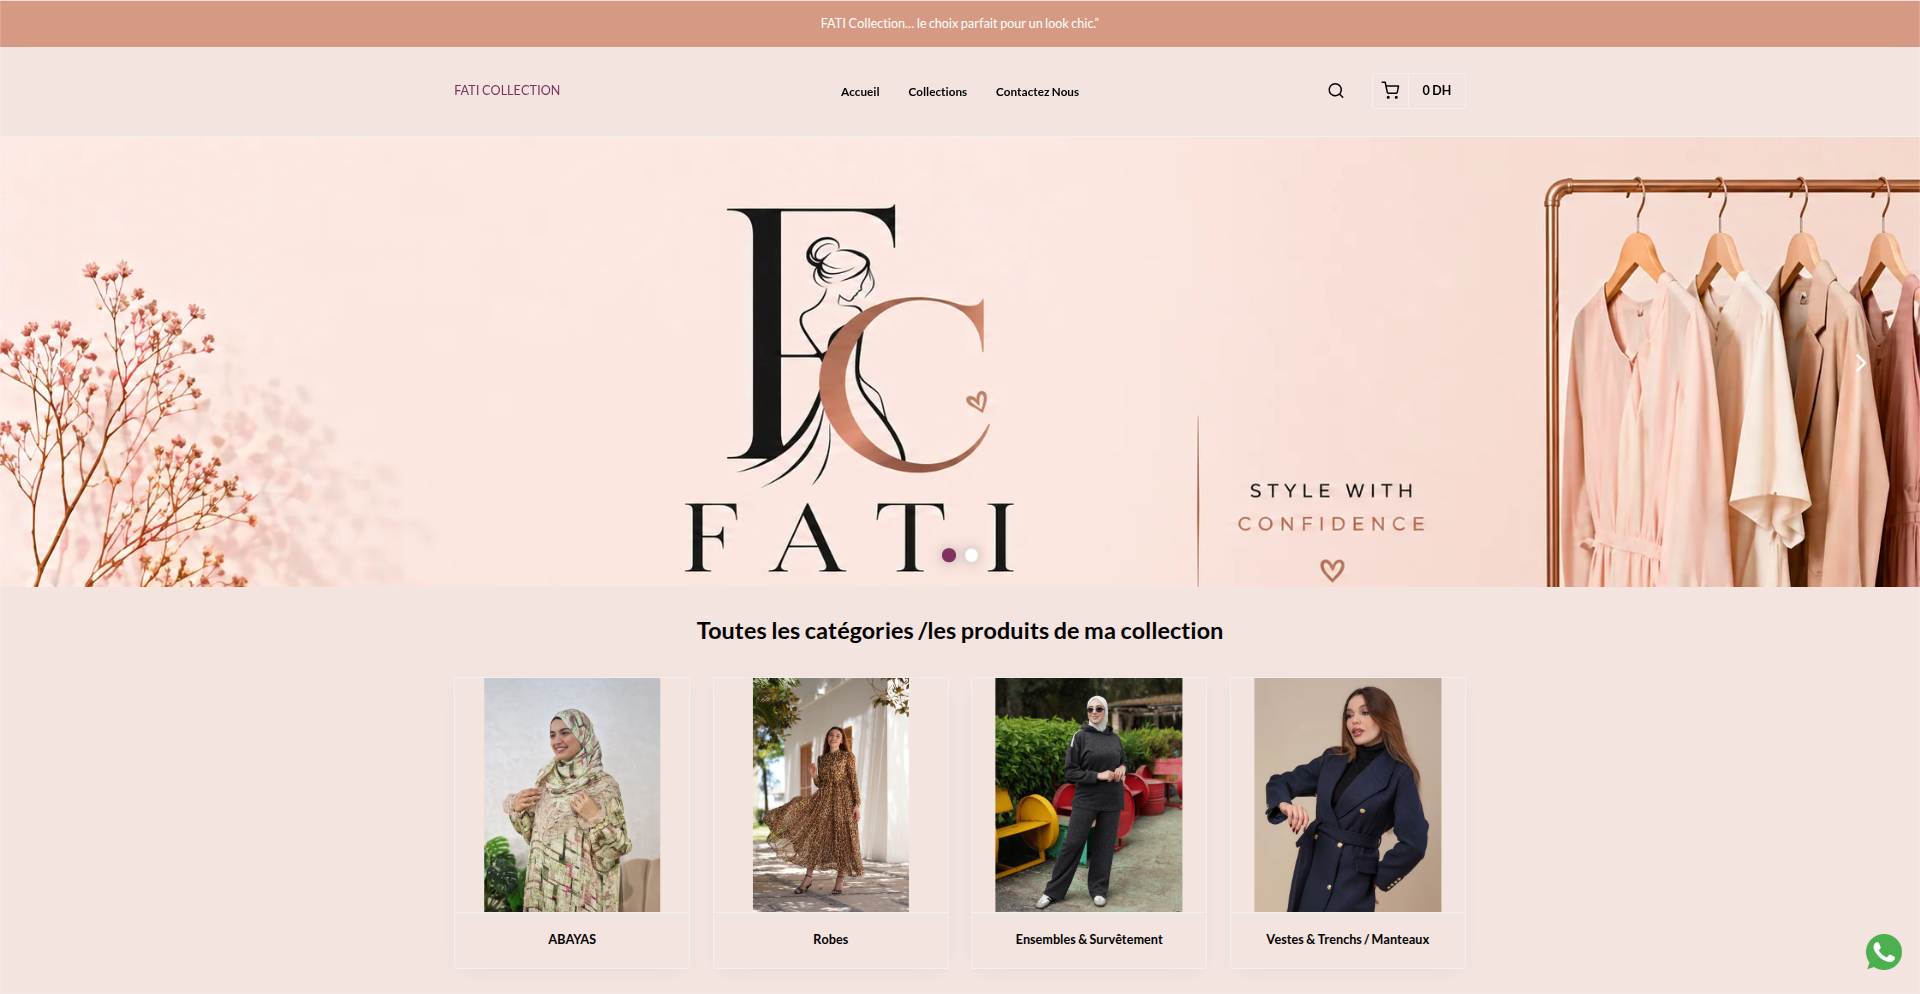Image resolution: width=1920 pixels, height=994 pixels.
Task: Open the Collections menu item
Action: click(937, 92)
